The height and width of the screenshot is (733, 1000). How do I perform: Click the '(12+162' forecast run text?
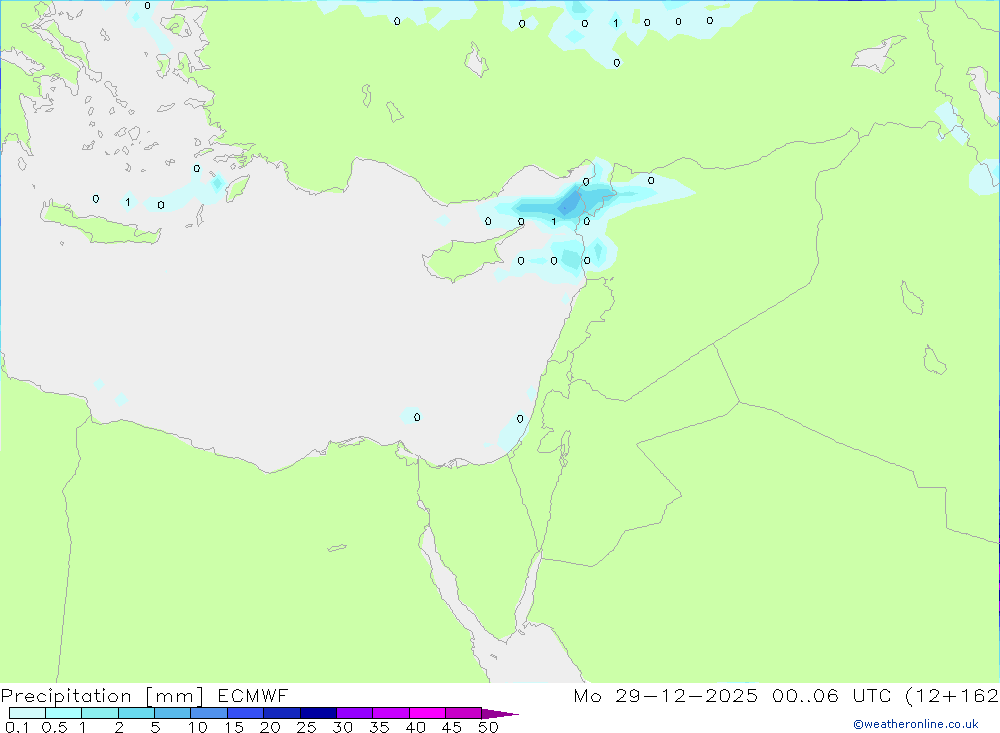tap(952, 696)
